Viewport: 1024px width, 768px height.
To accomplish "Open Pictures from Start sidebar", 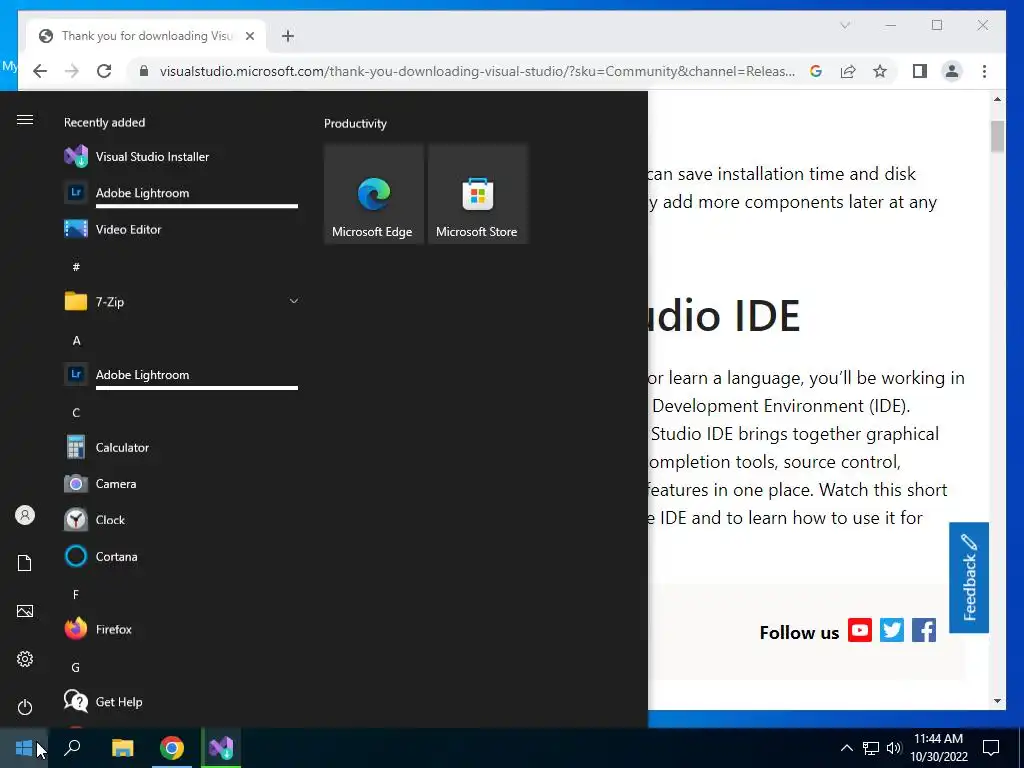I will click(25, 611).
